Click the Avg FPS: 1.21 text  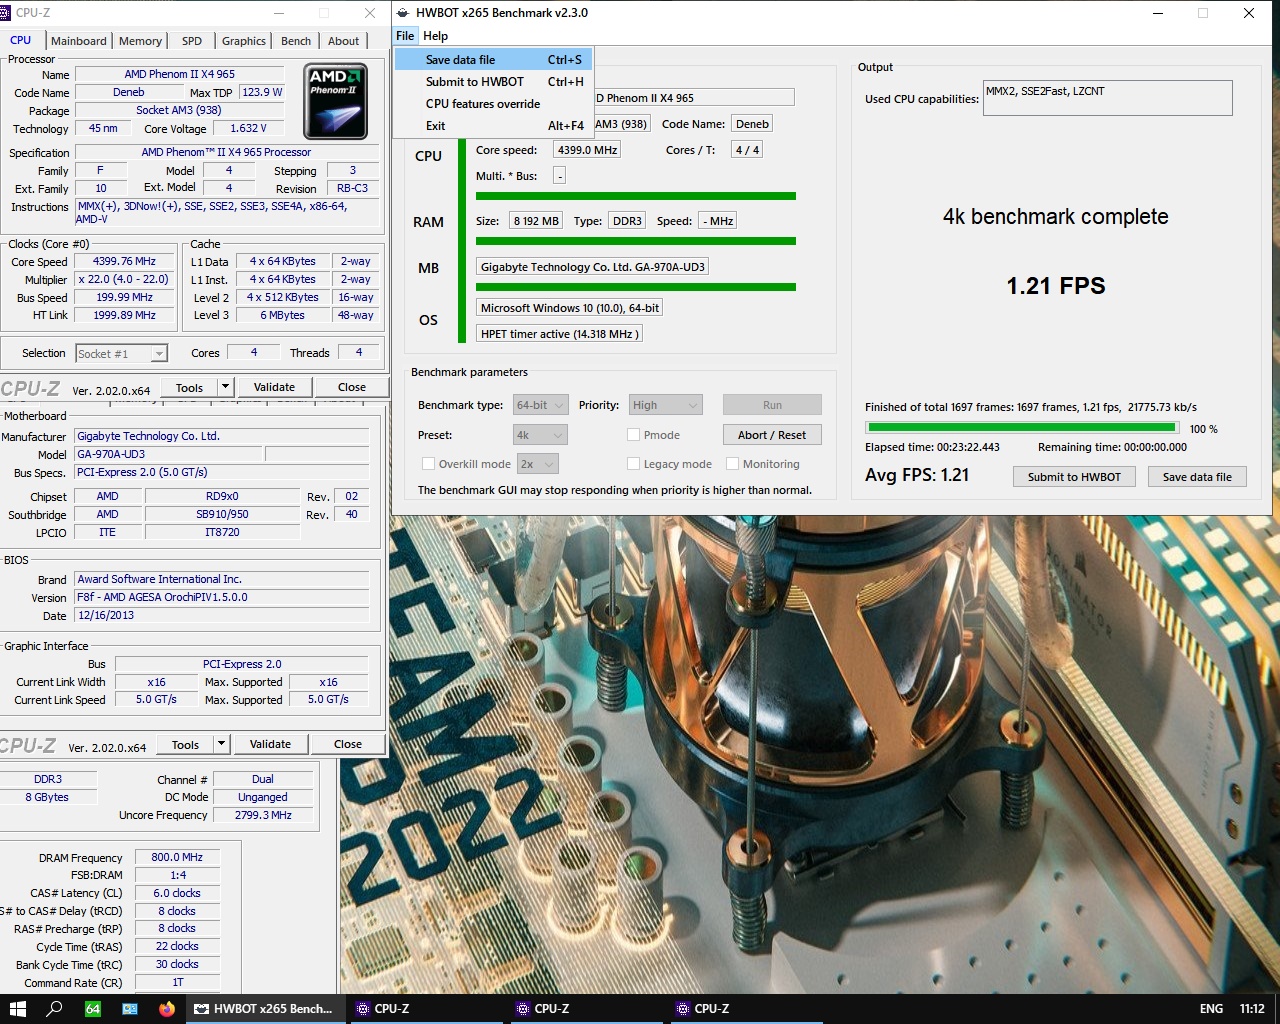(x=917, y=475)
